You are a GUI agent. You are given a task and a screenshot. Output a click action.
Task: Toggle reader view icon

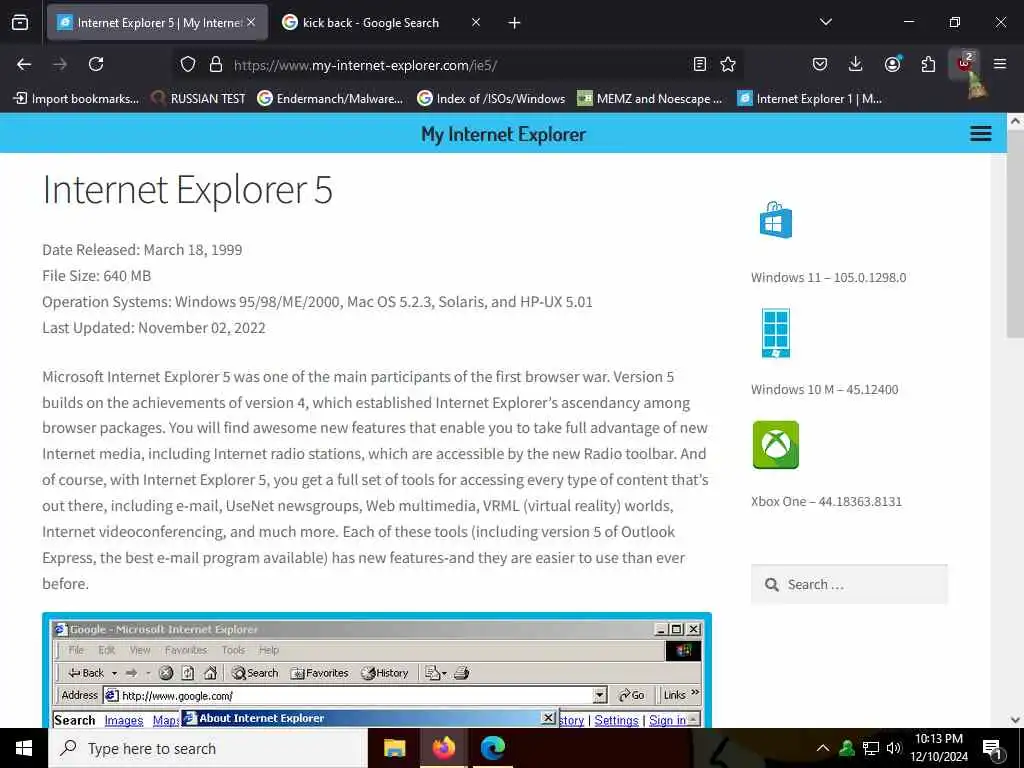click(699, 64)
